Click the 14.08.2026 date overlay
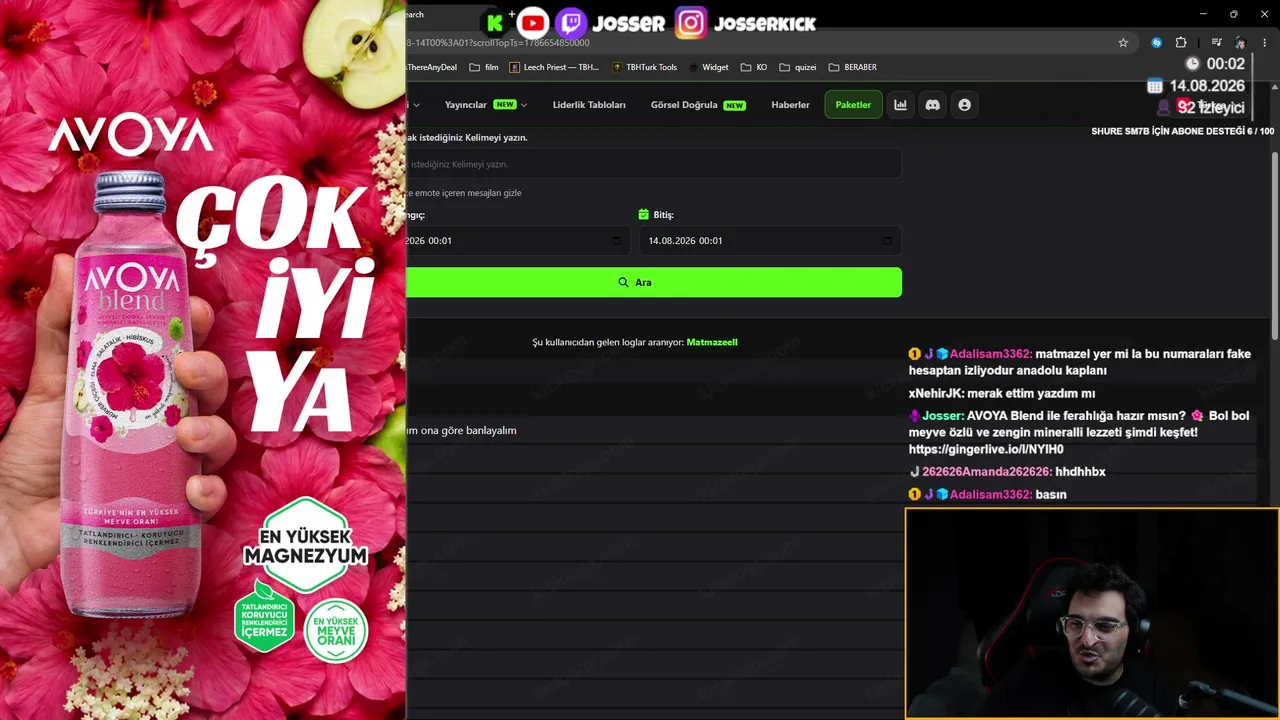The height and width of the screenshot is (720, 1280). [1207, 86]
